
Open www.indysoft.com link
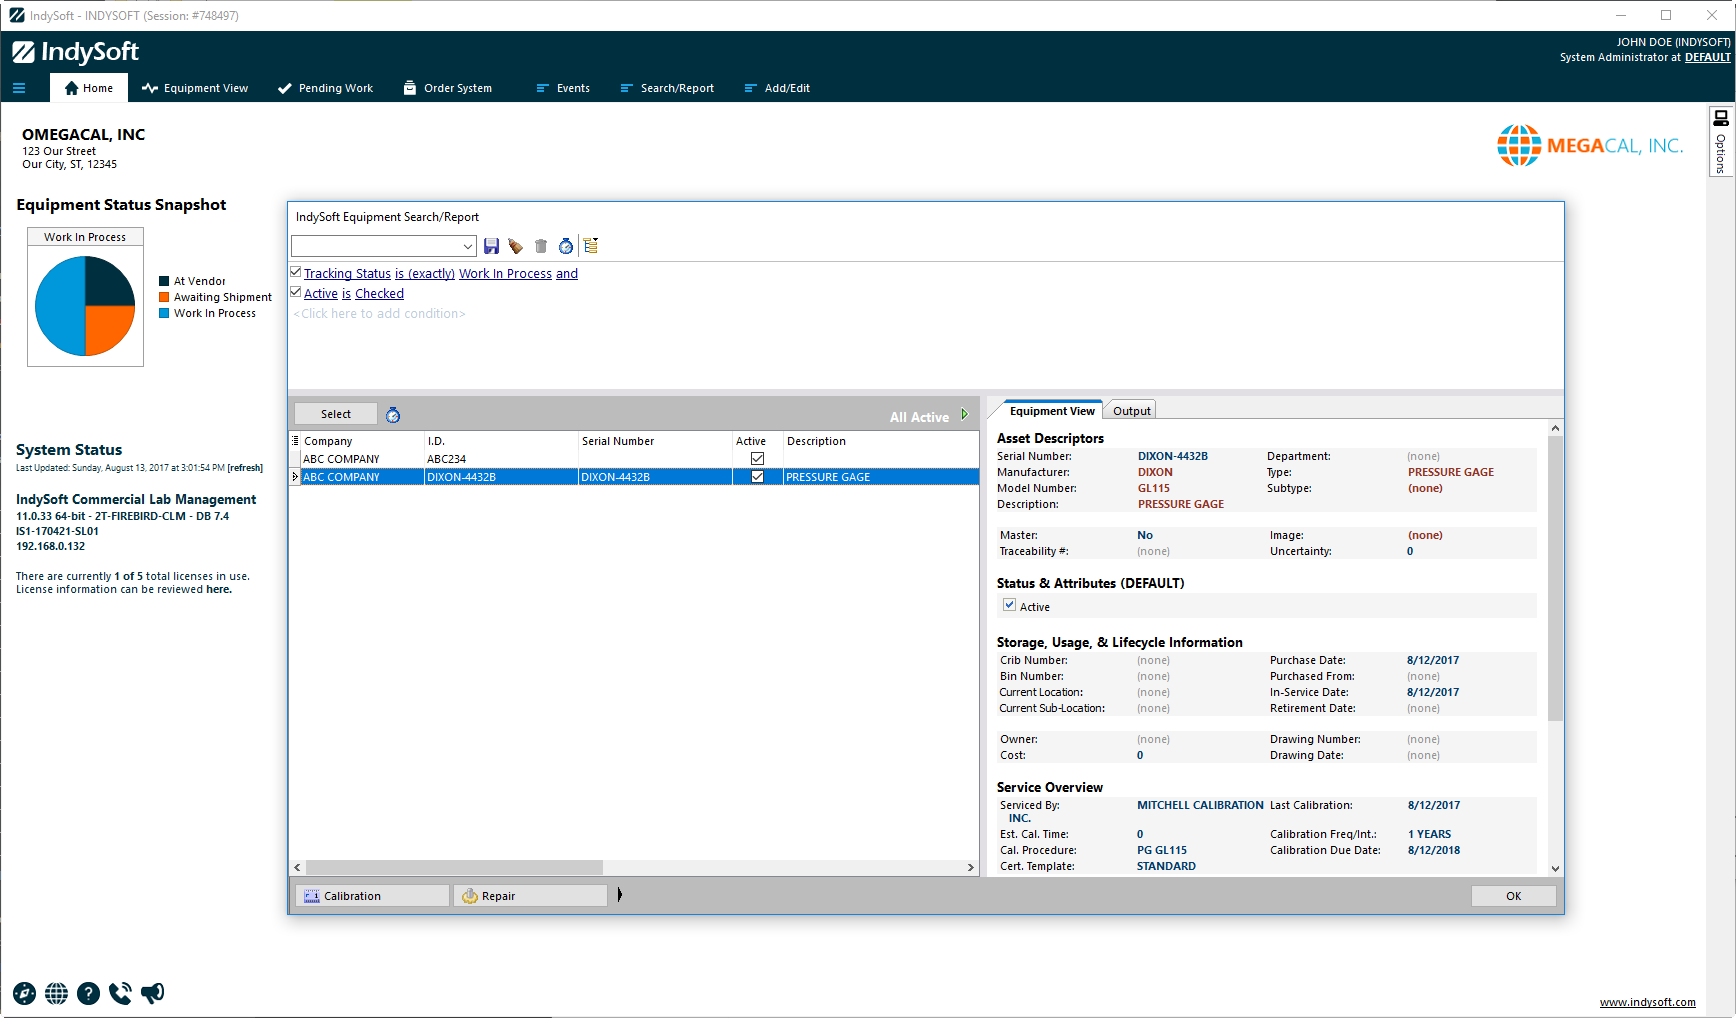[1647, 1002]
